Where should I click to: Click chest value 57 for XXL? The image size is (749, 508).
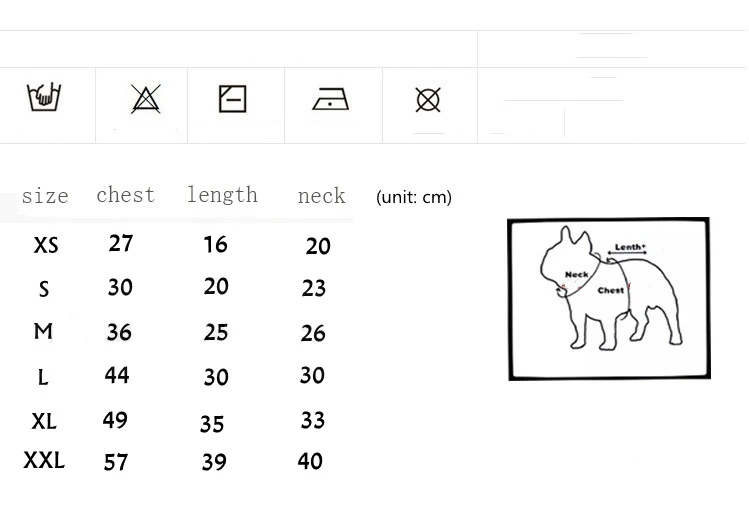116,462
